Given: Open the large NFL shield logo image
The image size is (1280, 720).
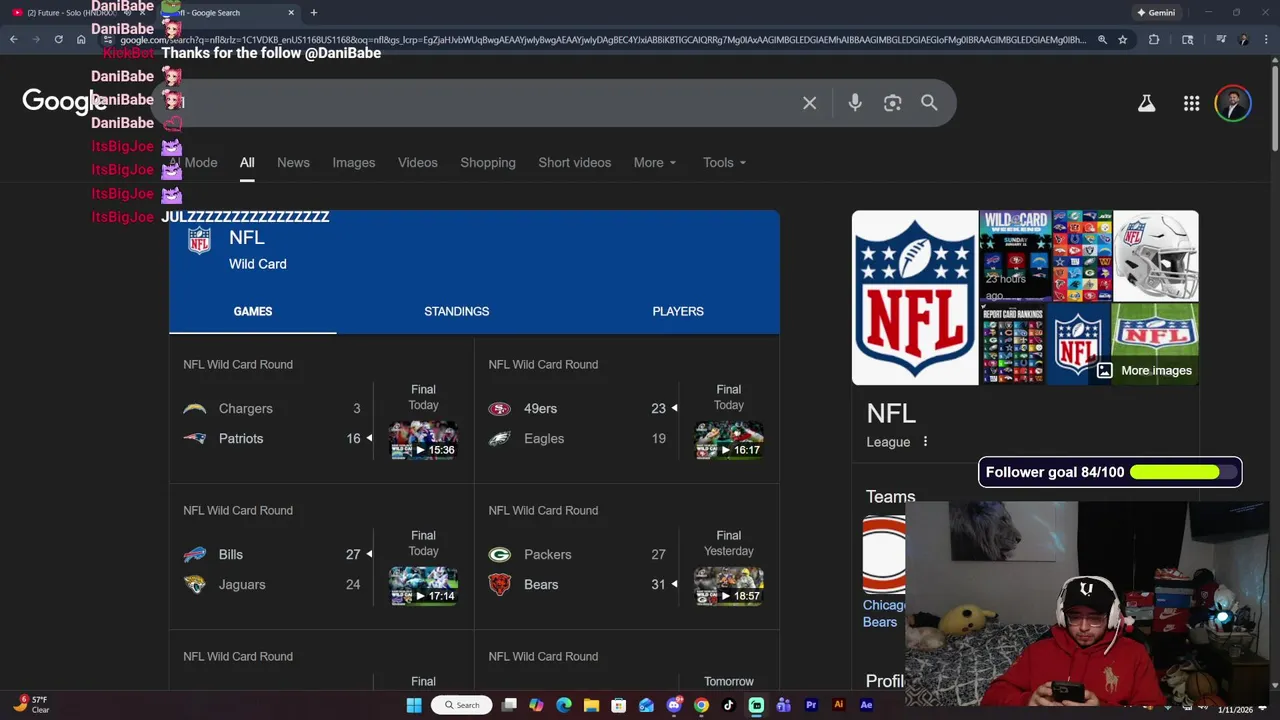Looking at the screenshot, I should 915,297.
